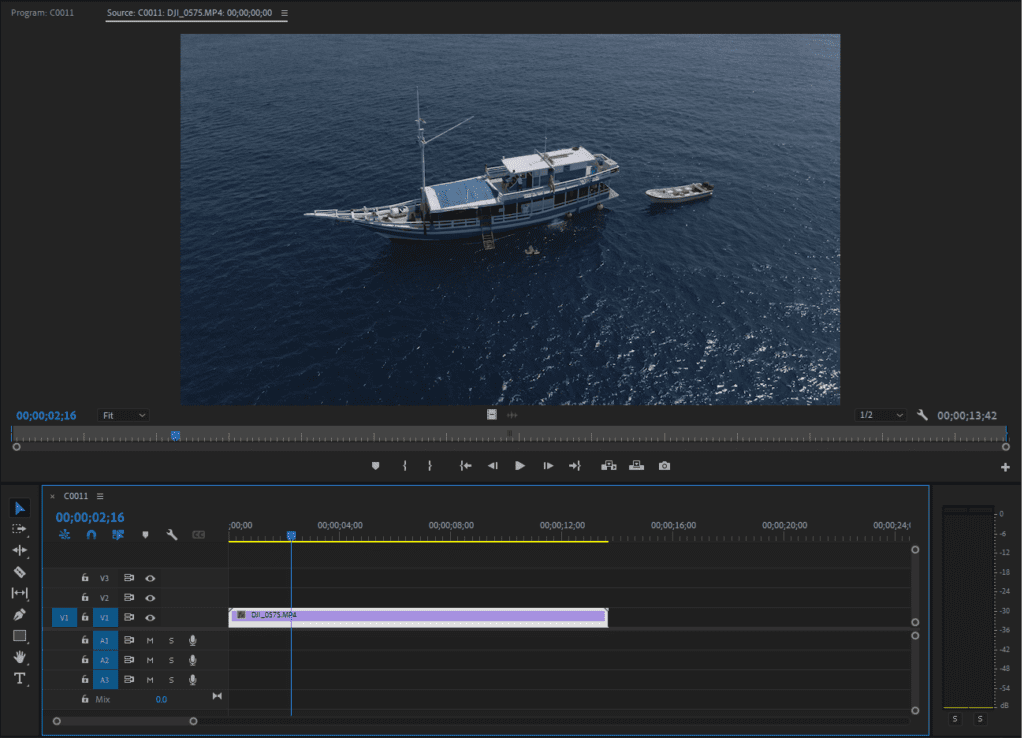Mute audio track A1
This screenshot has width=1024, height=738.
[x=150, y=641]
